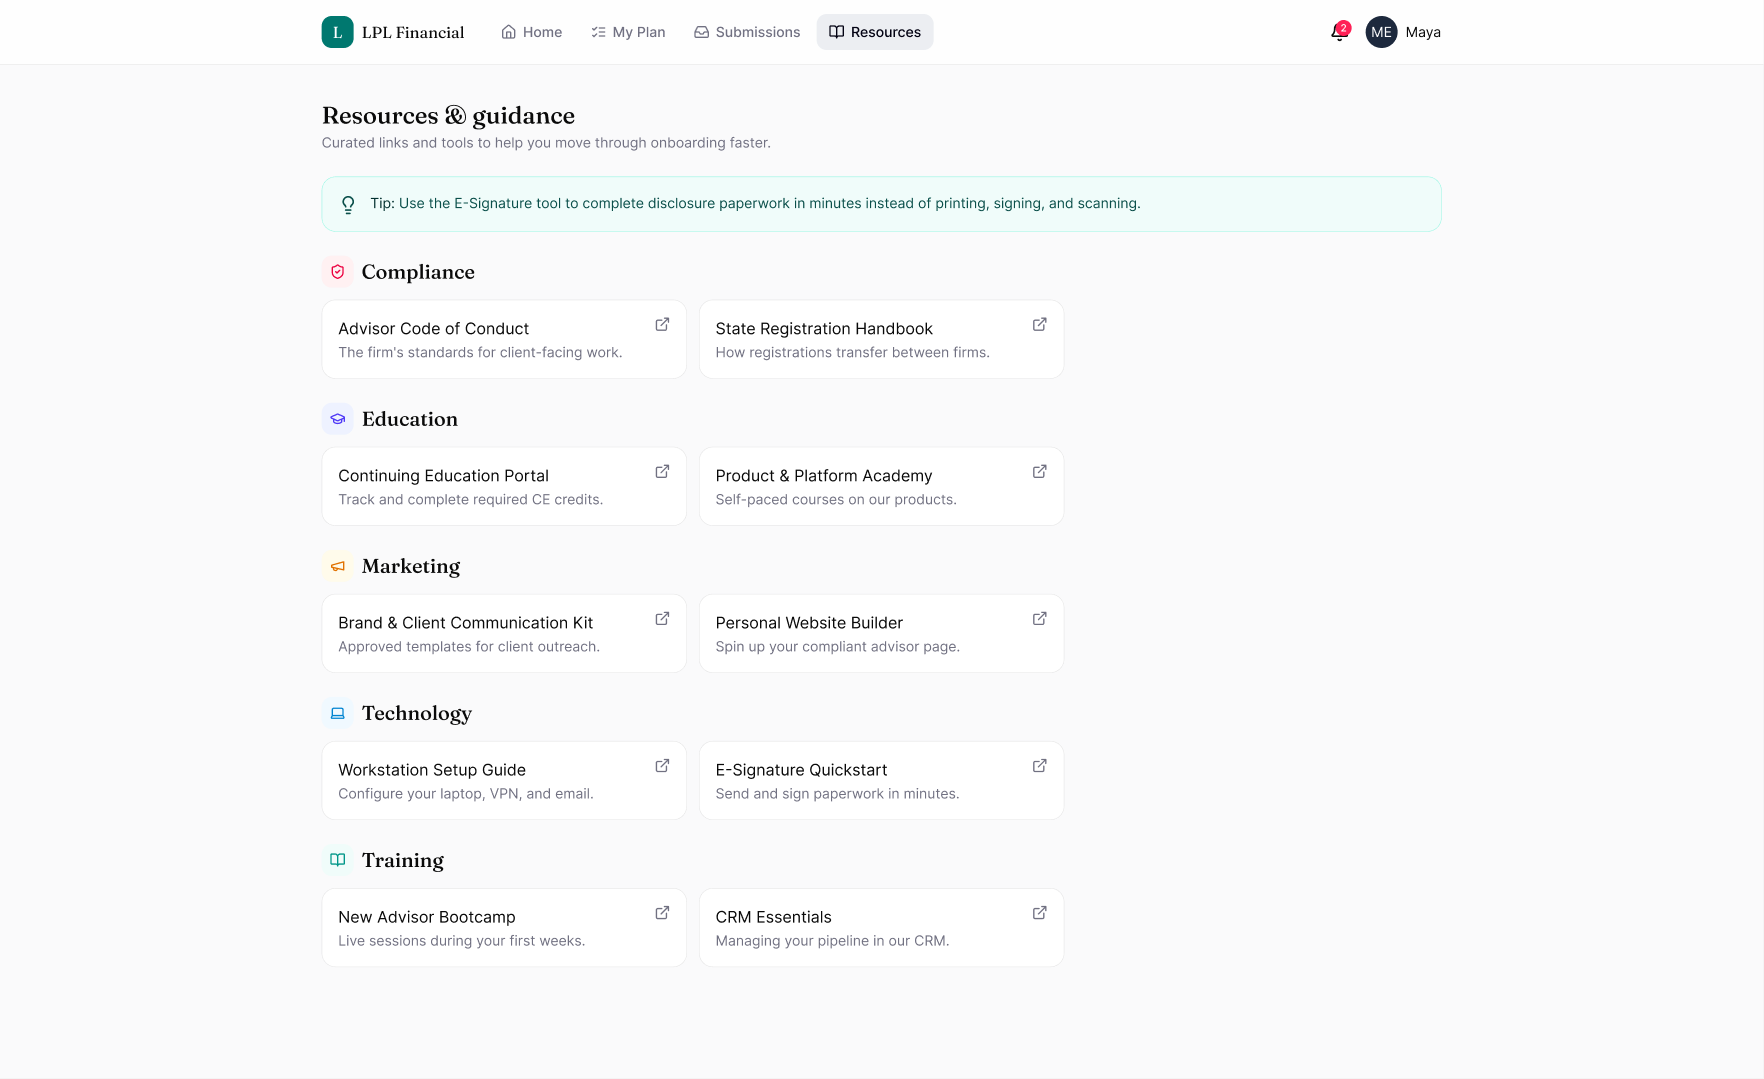Click the Technology section heading
The width and height of the screenshot is (1764, 1079).
(x=417, y=713)
